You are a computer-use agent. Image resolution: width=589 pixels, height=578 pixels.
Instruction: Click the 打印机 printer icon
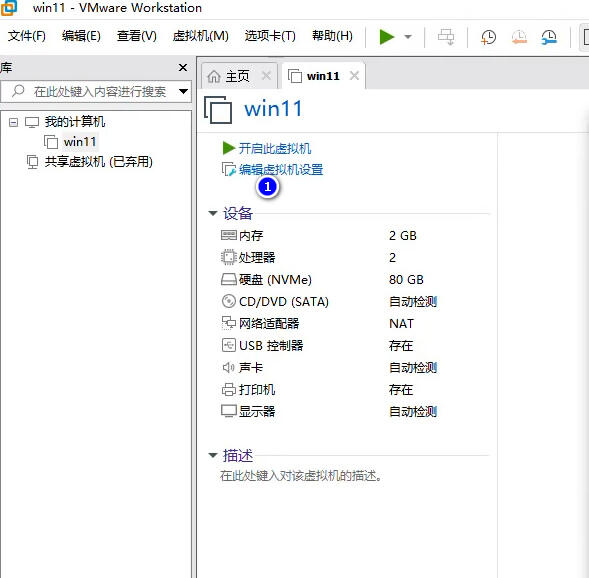click(x=228, y=389)
